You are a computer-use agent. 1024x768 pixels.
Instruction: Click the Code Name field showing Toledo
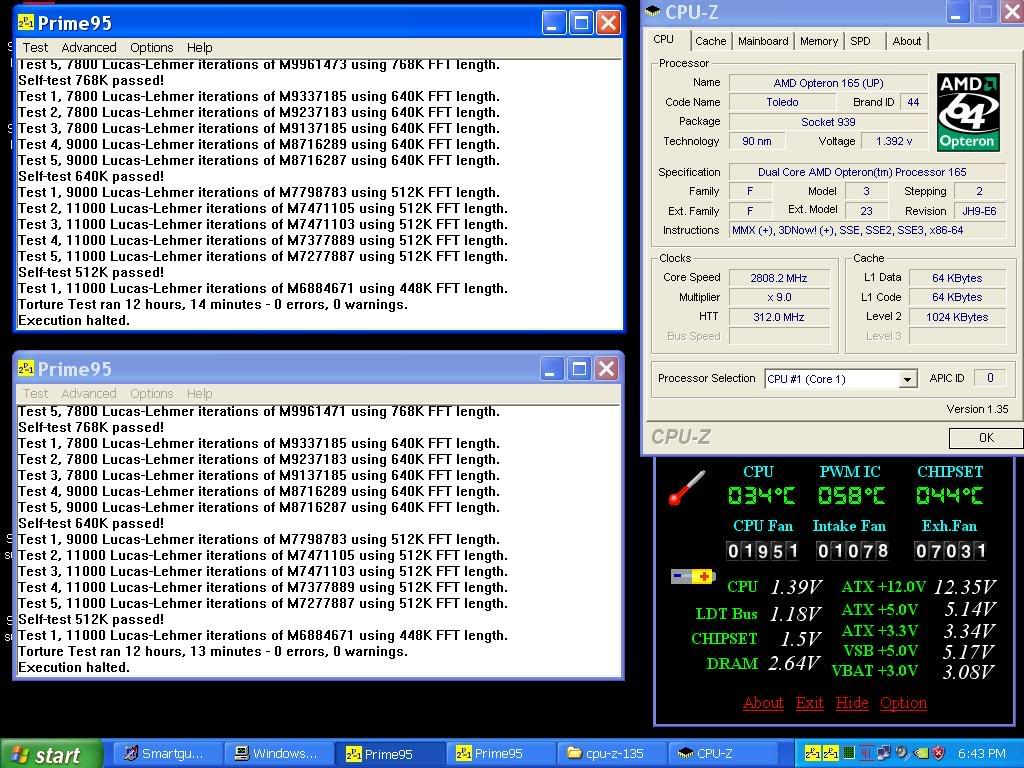[x=782, y=102]
